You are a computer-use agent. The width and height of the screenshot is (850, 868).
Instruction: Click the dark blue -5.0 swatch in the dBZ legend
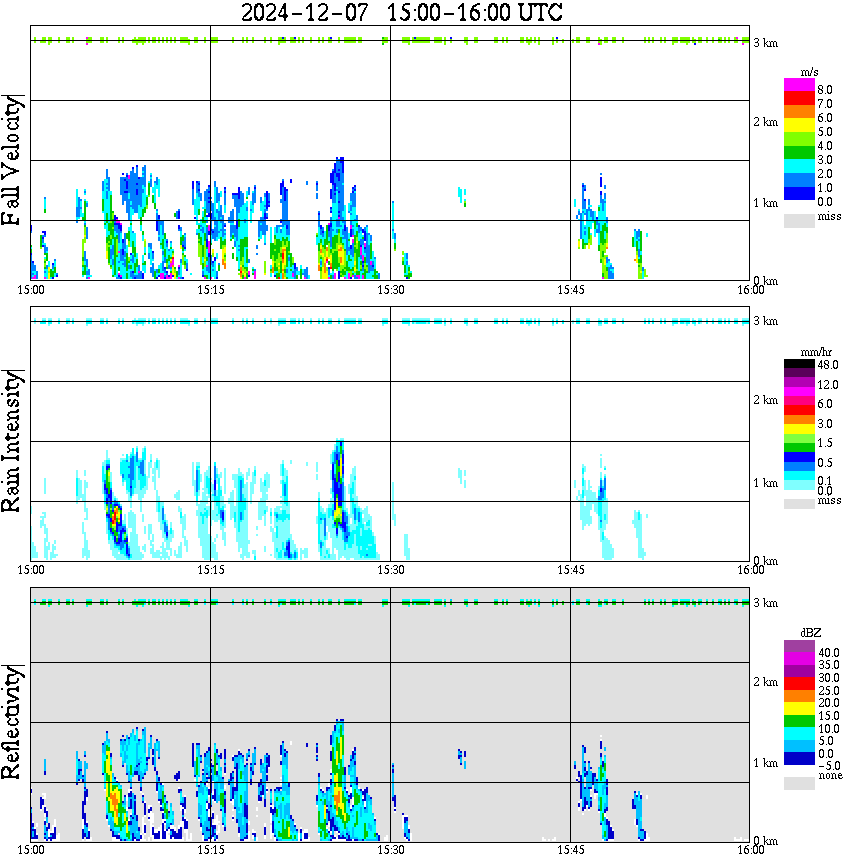coord(799,759)
